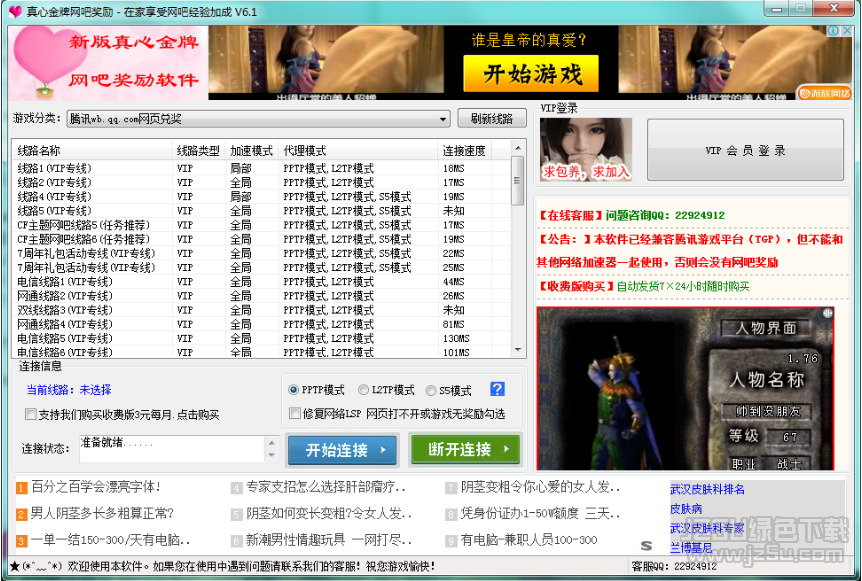This screenshot has width=862, height=581.
Task: Click the pink heart application icon in title bar
Action: pyautogui.click(x=15, y=12)
